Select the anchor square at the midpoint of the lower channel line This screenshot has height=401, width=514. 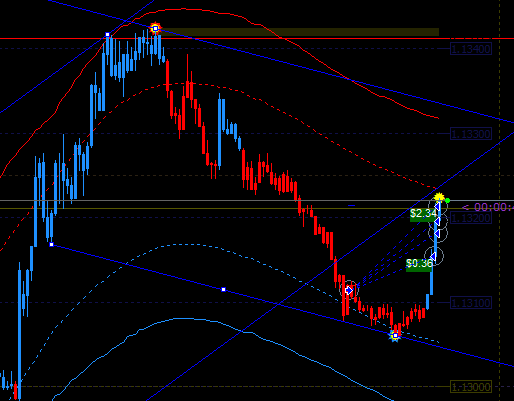click(223, 289)
